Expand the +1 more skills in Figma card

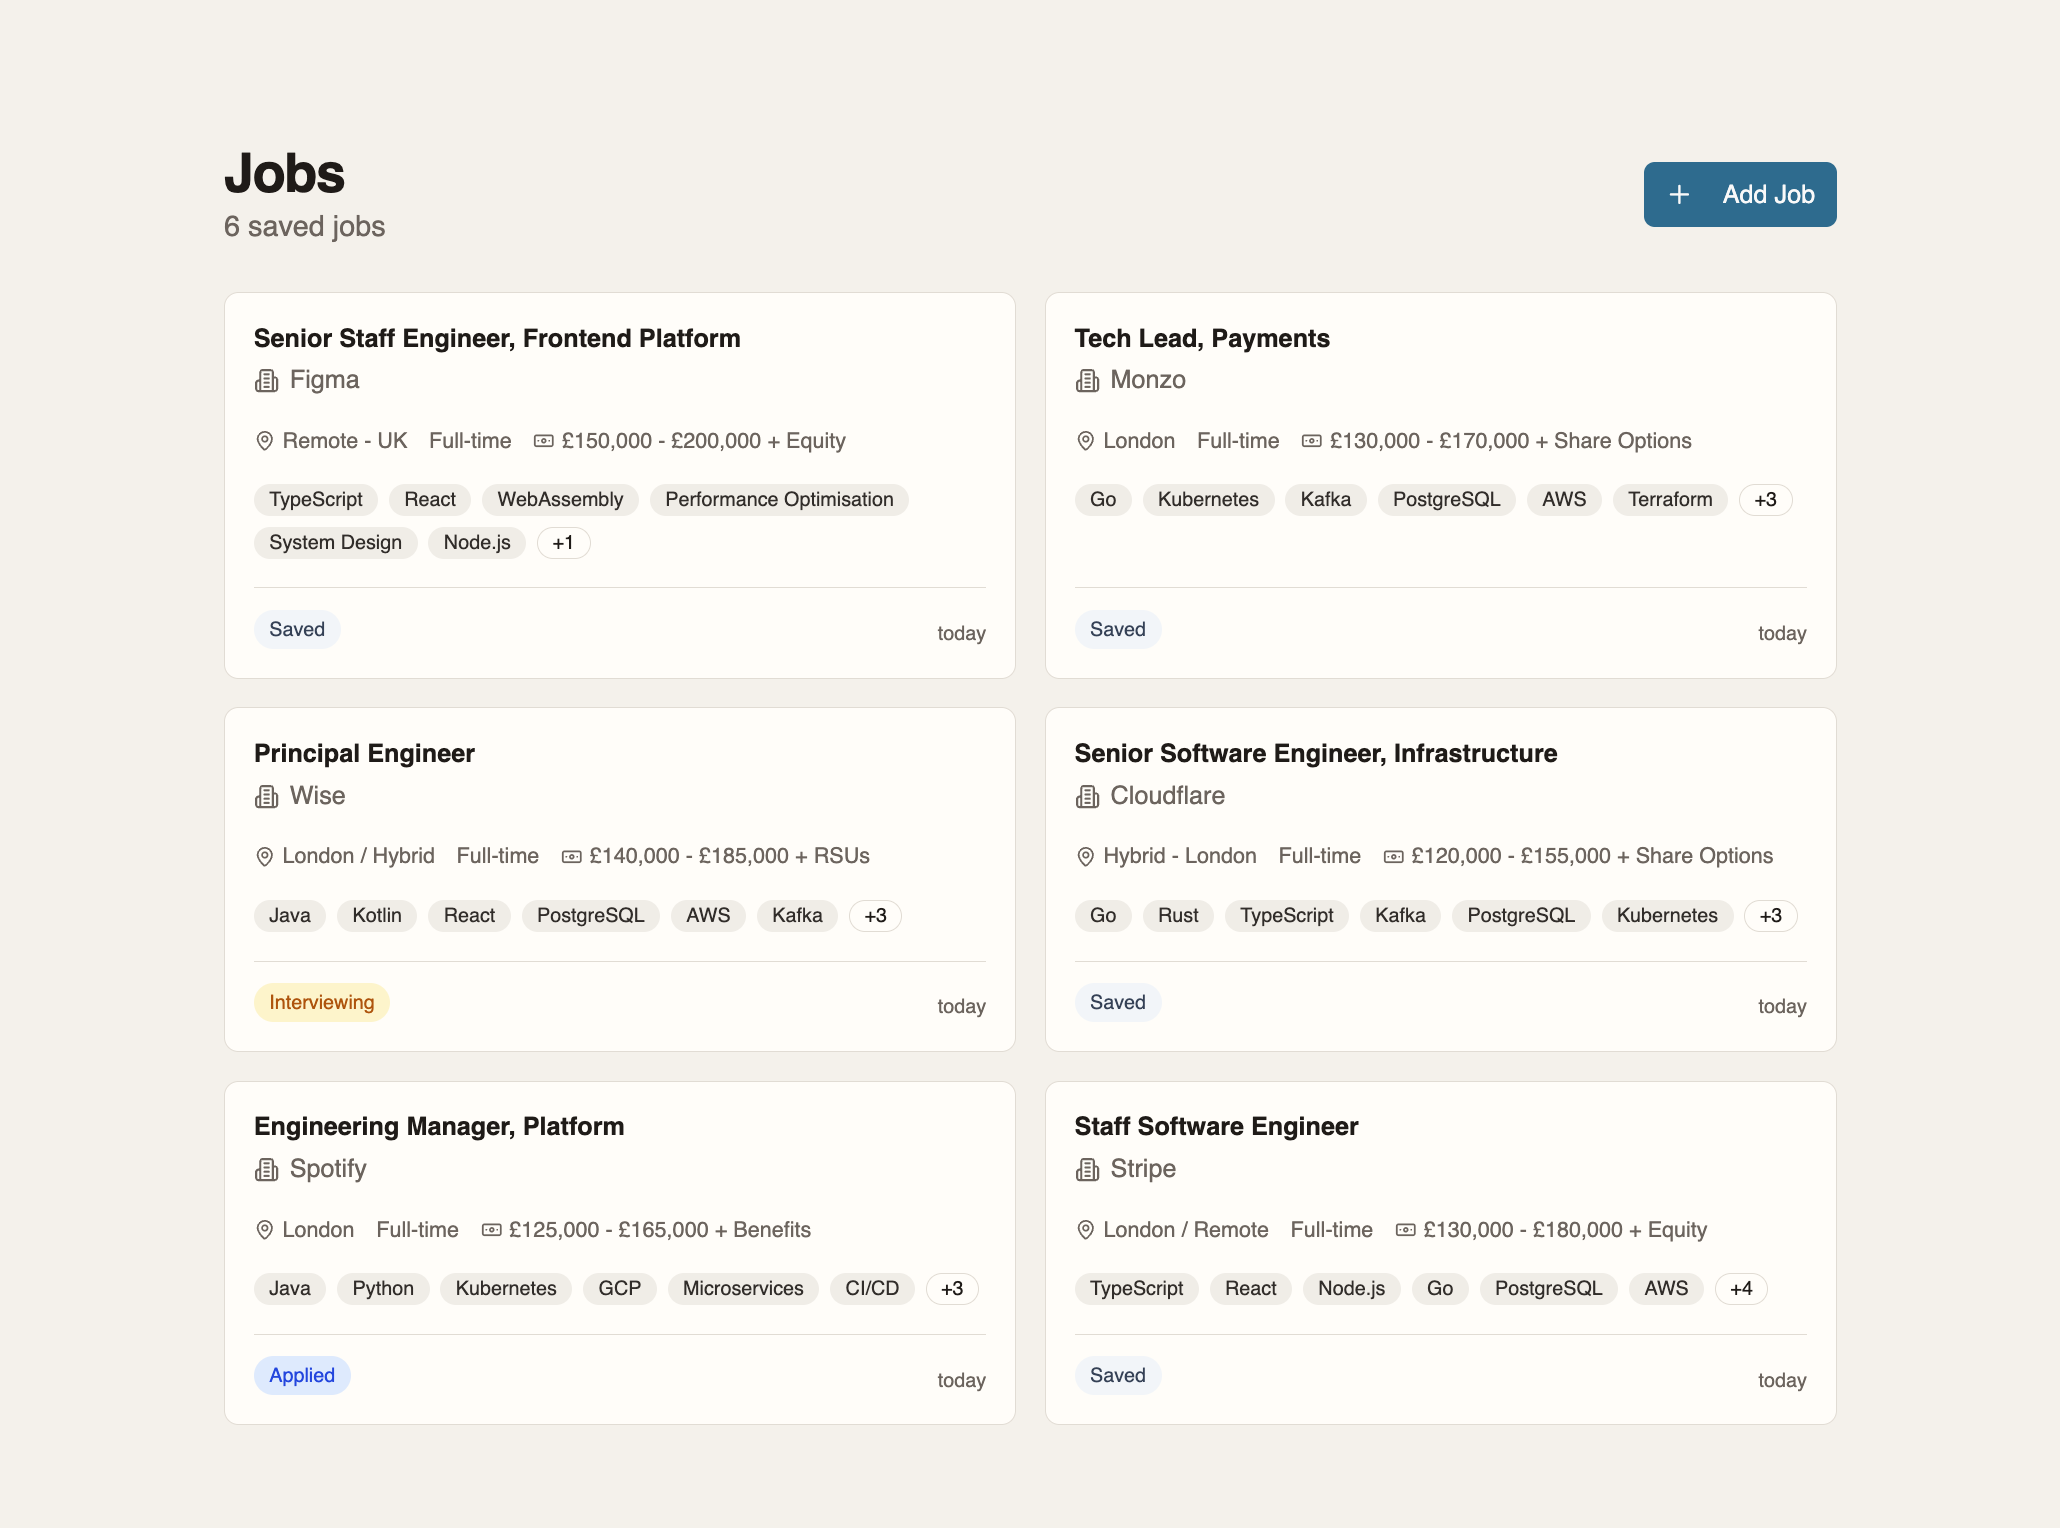(563, 543)
